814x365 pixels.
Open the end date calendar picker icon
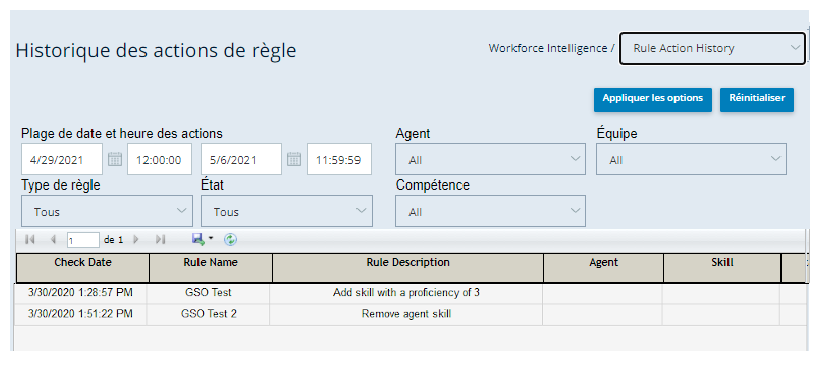click(x=294, y=159)
